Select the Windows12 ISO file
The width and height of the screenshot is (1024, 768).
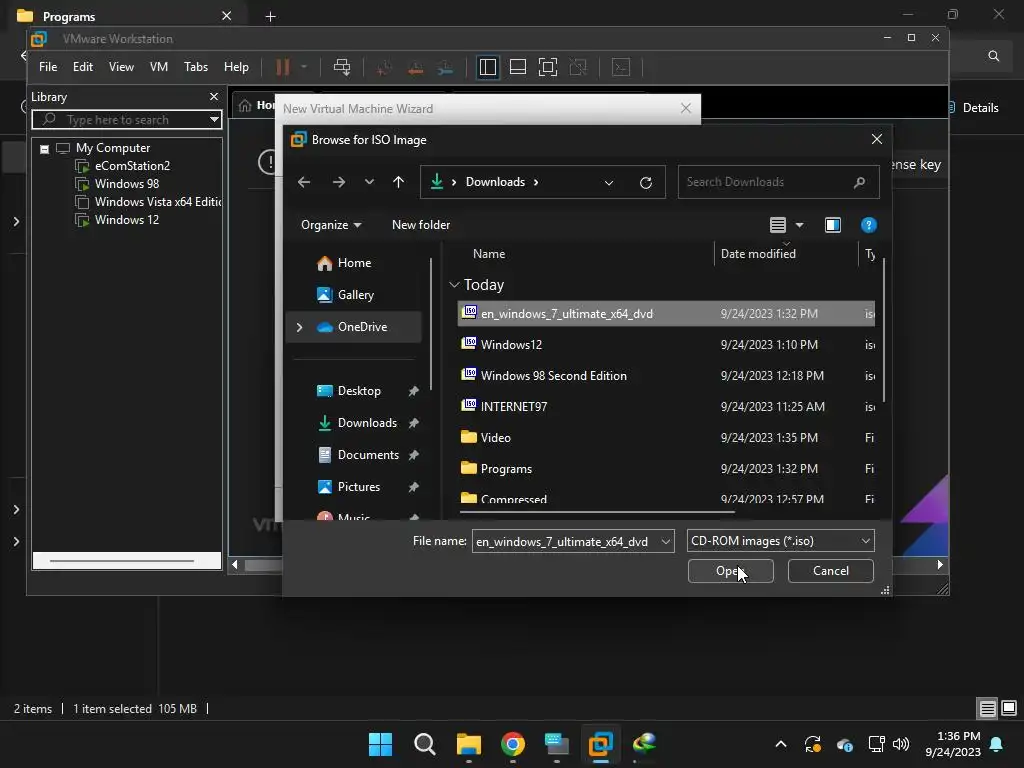point(666,345)
